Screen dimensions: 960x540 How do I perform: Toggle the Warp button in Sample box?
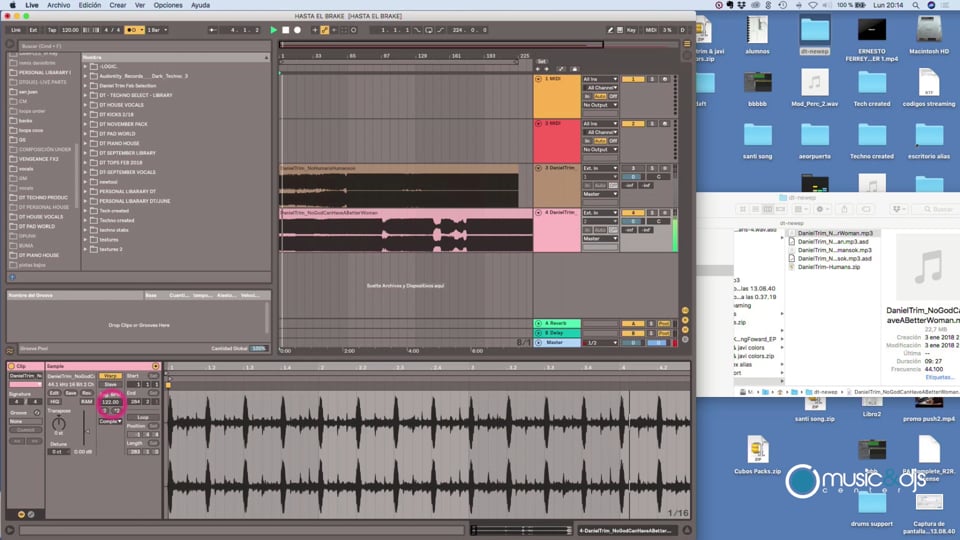click(110, 376)
